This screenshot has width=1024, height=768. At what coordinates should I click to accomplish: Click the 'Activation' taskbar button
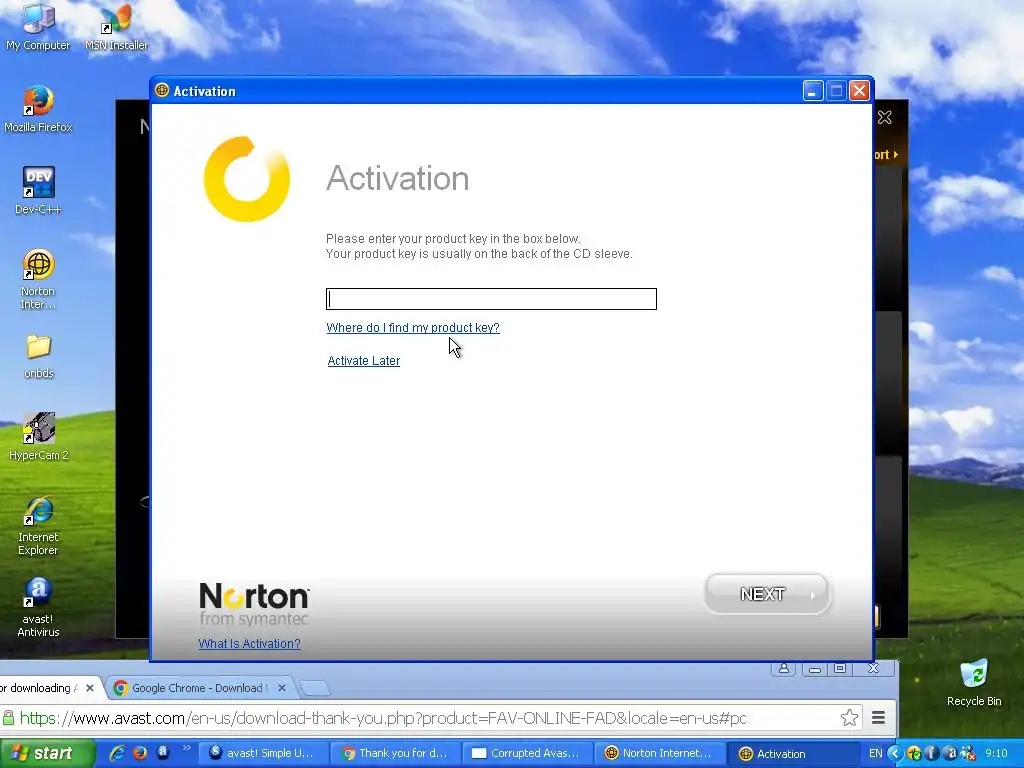click(793, 753)
